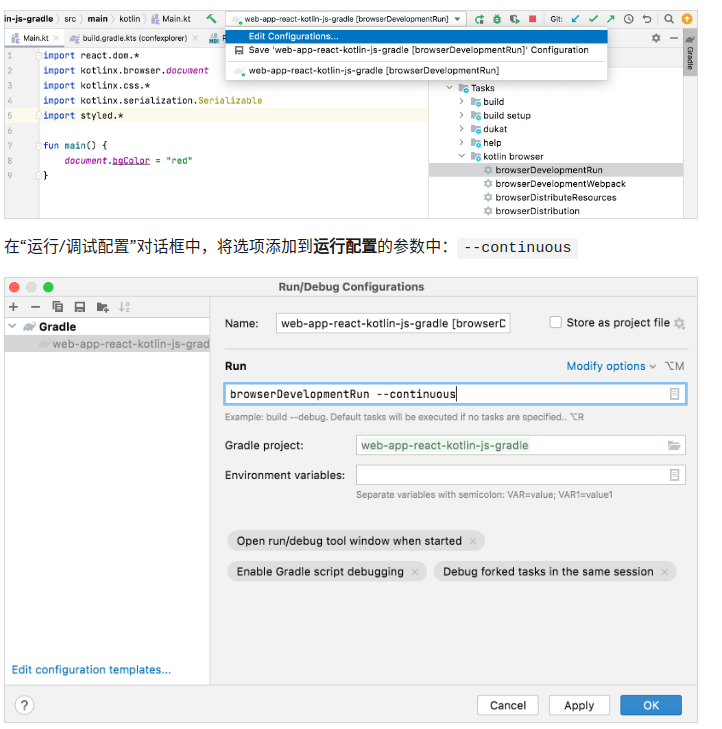
Task: Click the green build hammer icon
Action: click(x=212, y=19)
